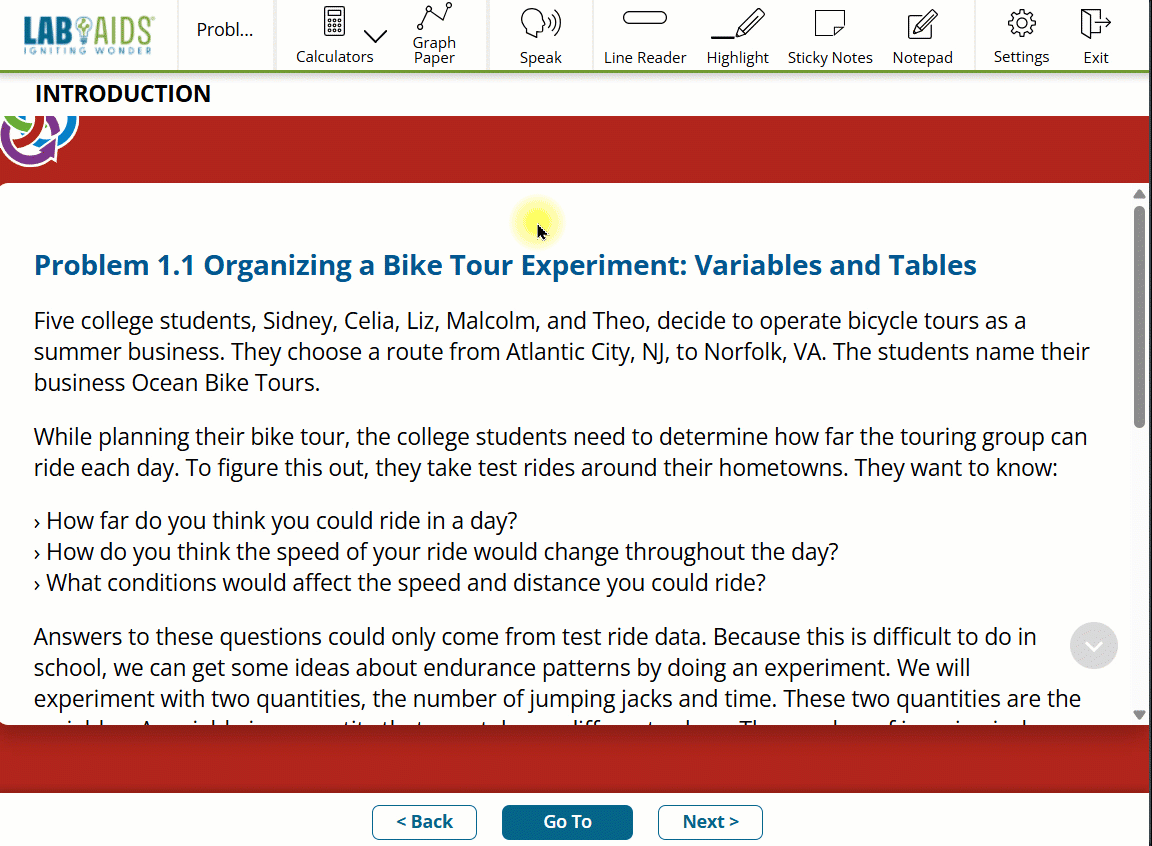The width and height of the screenshot is (1152, 846).
Task: Open the Graph Paper tool
Action: coord(434,35)
